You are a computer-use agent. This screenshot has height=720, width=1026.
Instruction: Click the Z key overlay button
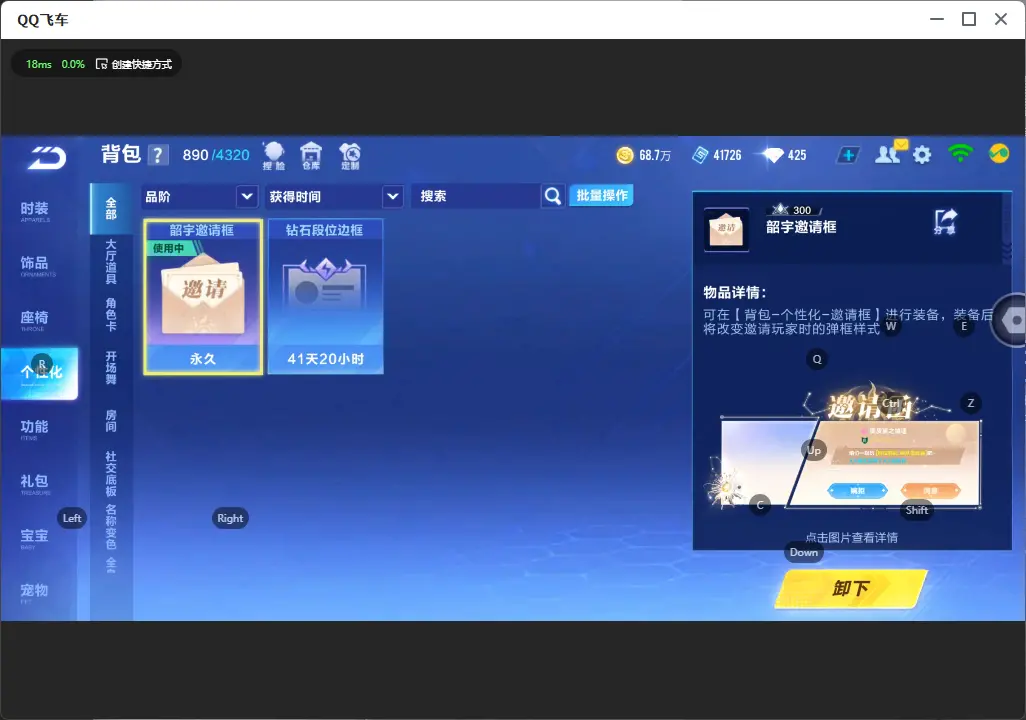click(970, 403)
